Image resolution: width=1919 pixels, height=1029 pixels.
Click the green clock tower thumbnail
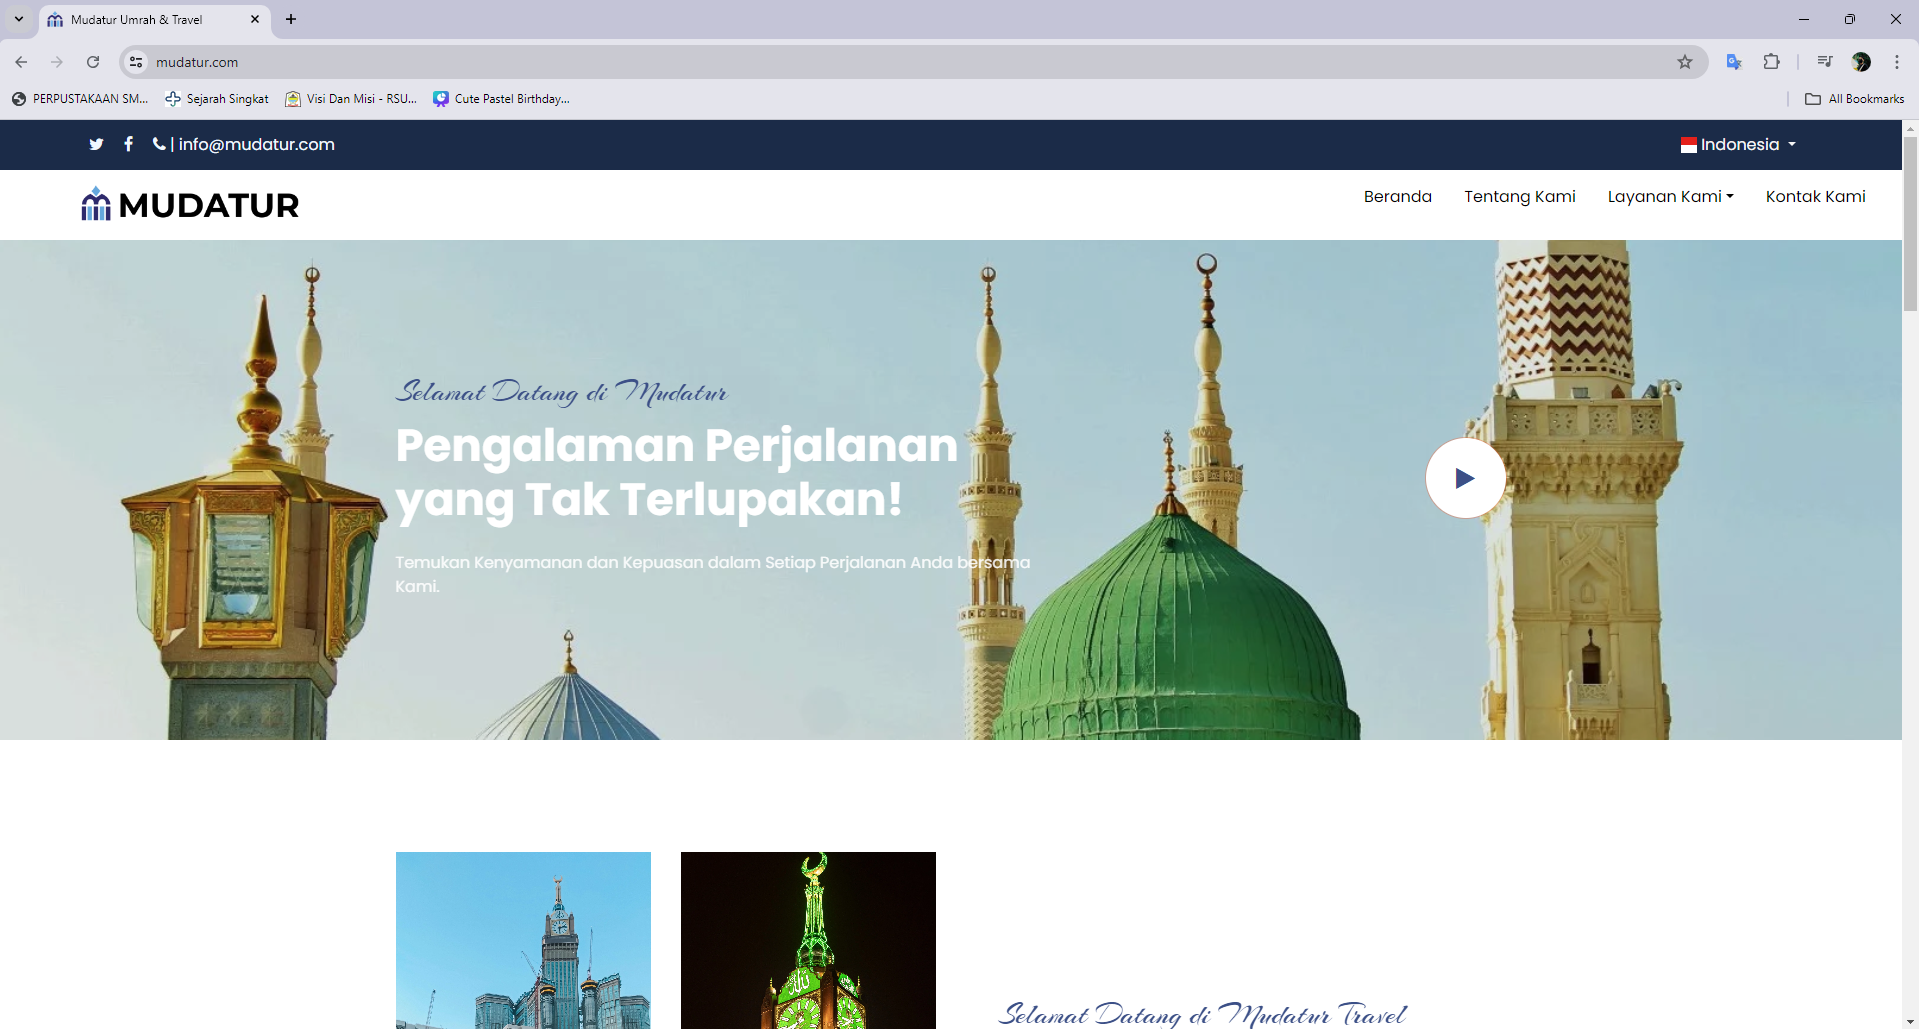tap(808, 940)
